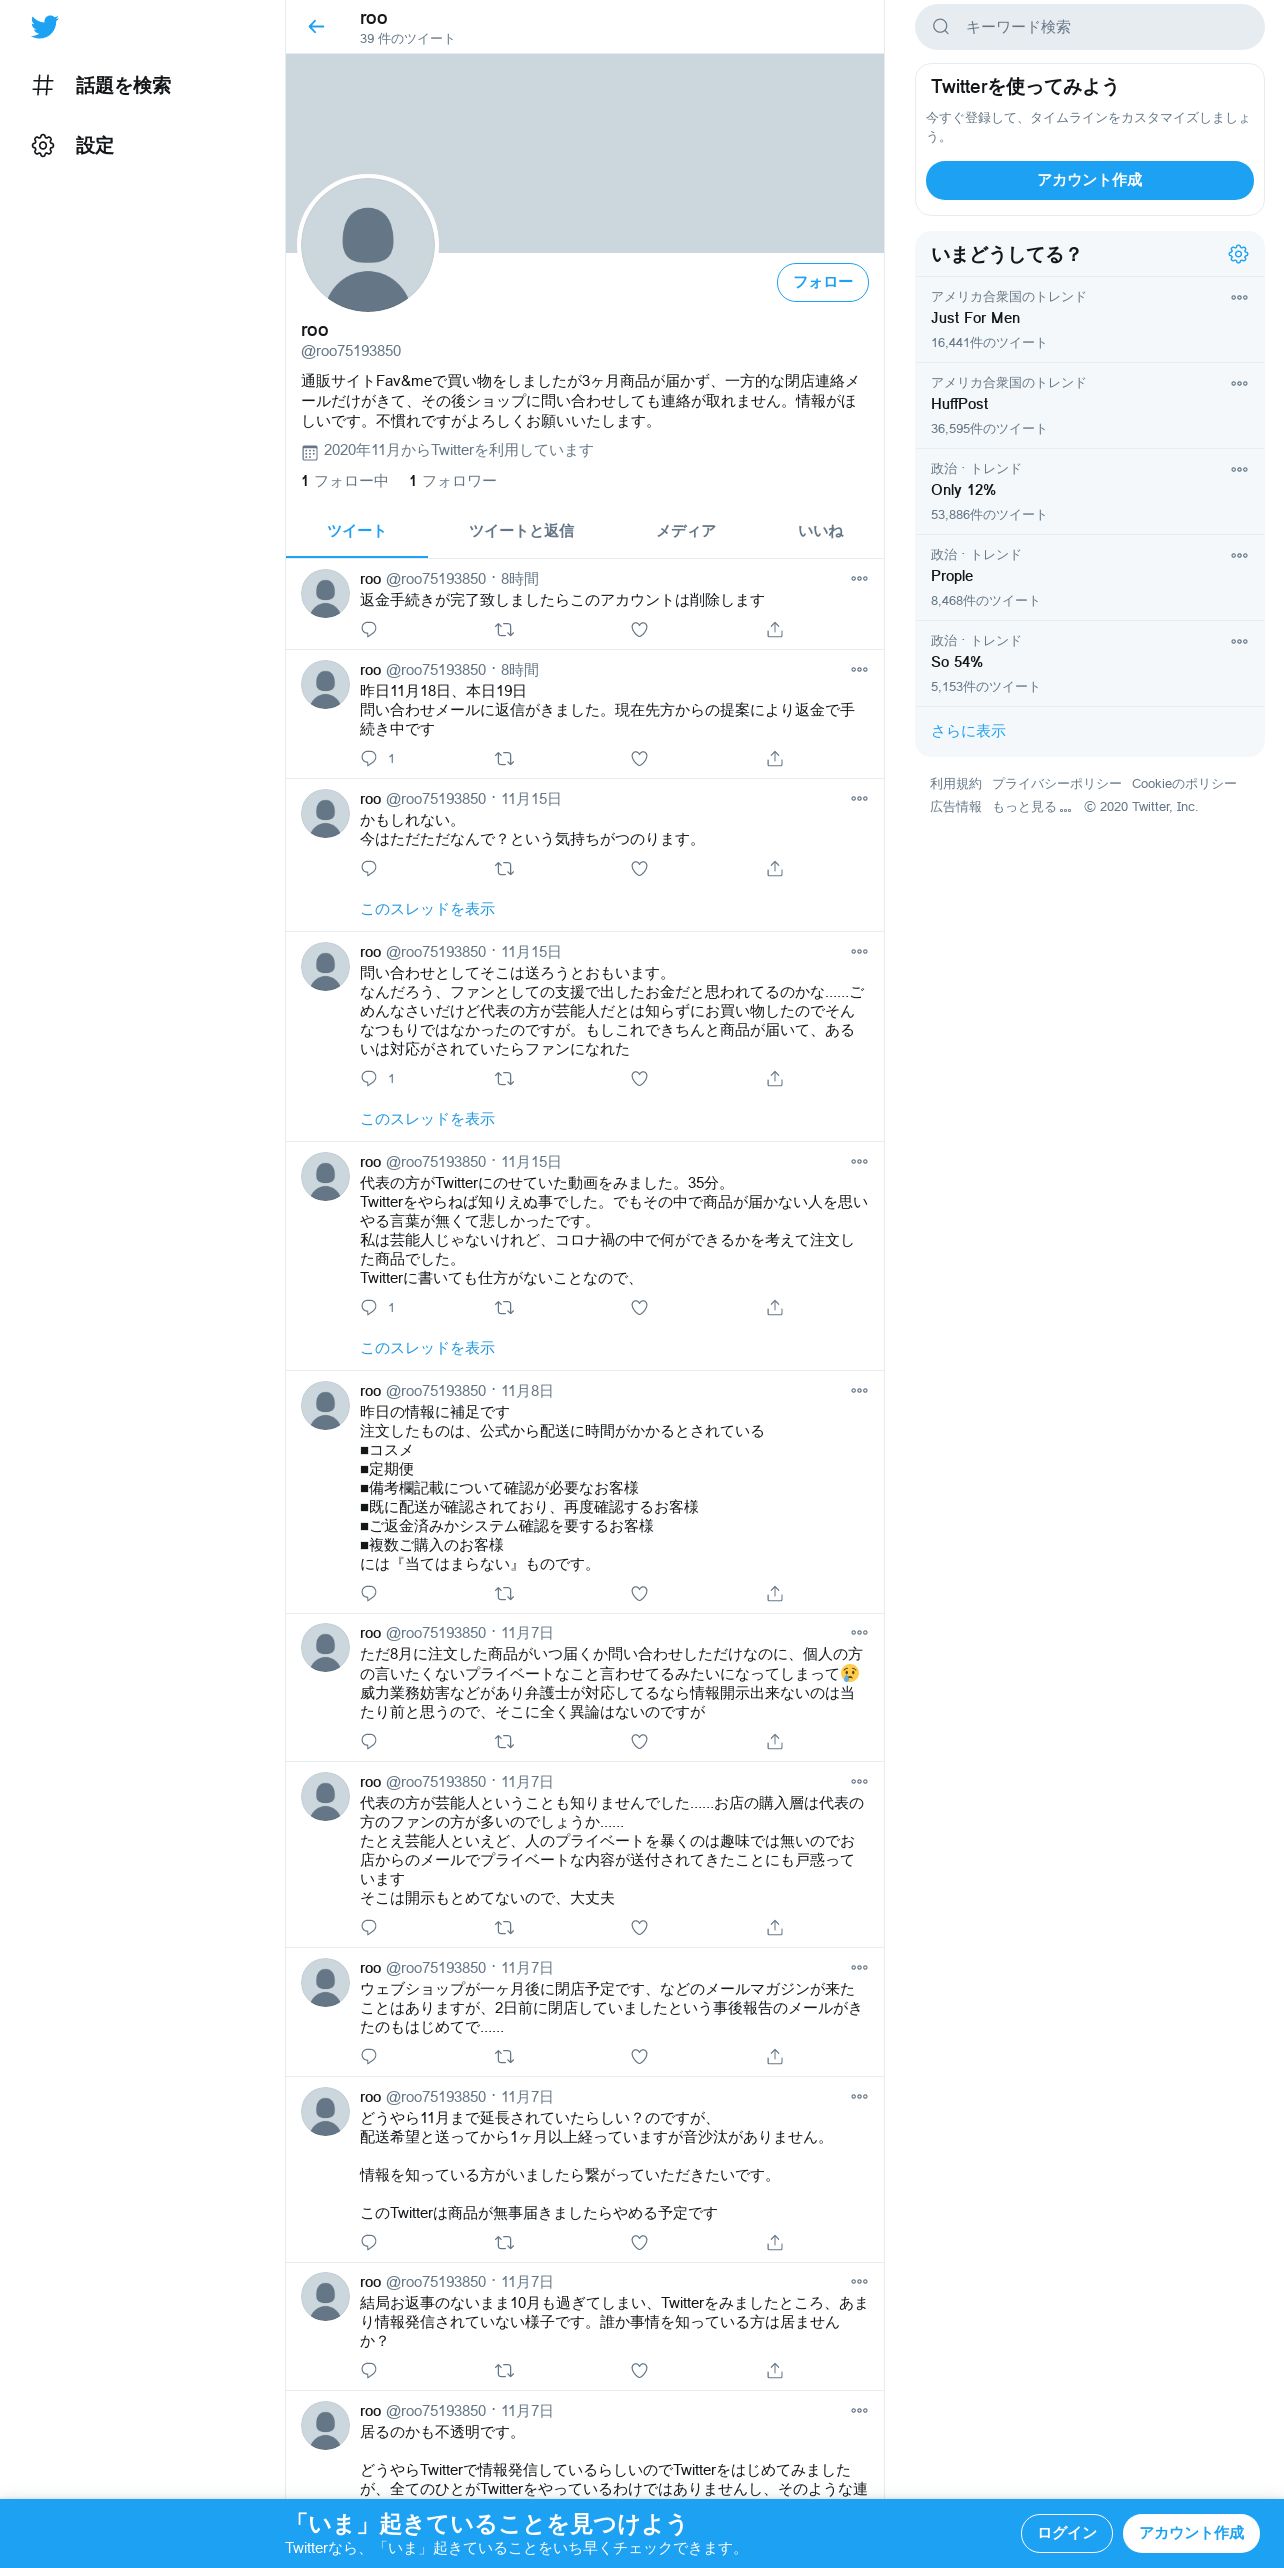Screen dimensions: 1284x2568
Task: Like the first tweet about account deletion
Action: (x=640, y=630)
